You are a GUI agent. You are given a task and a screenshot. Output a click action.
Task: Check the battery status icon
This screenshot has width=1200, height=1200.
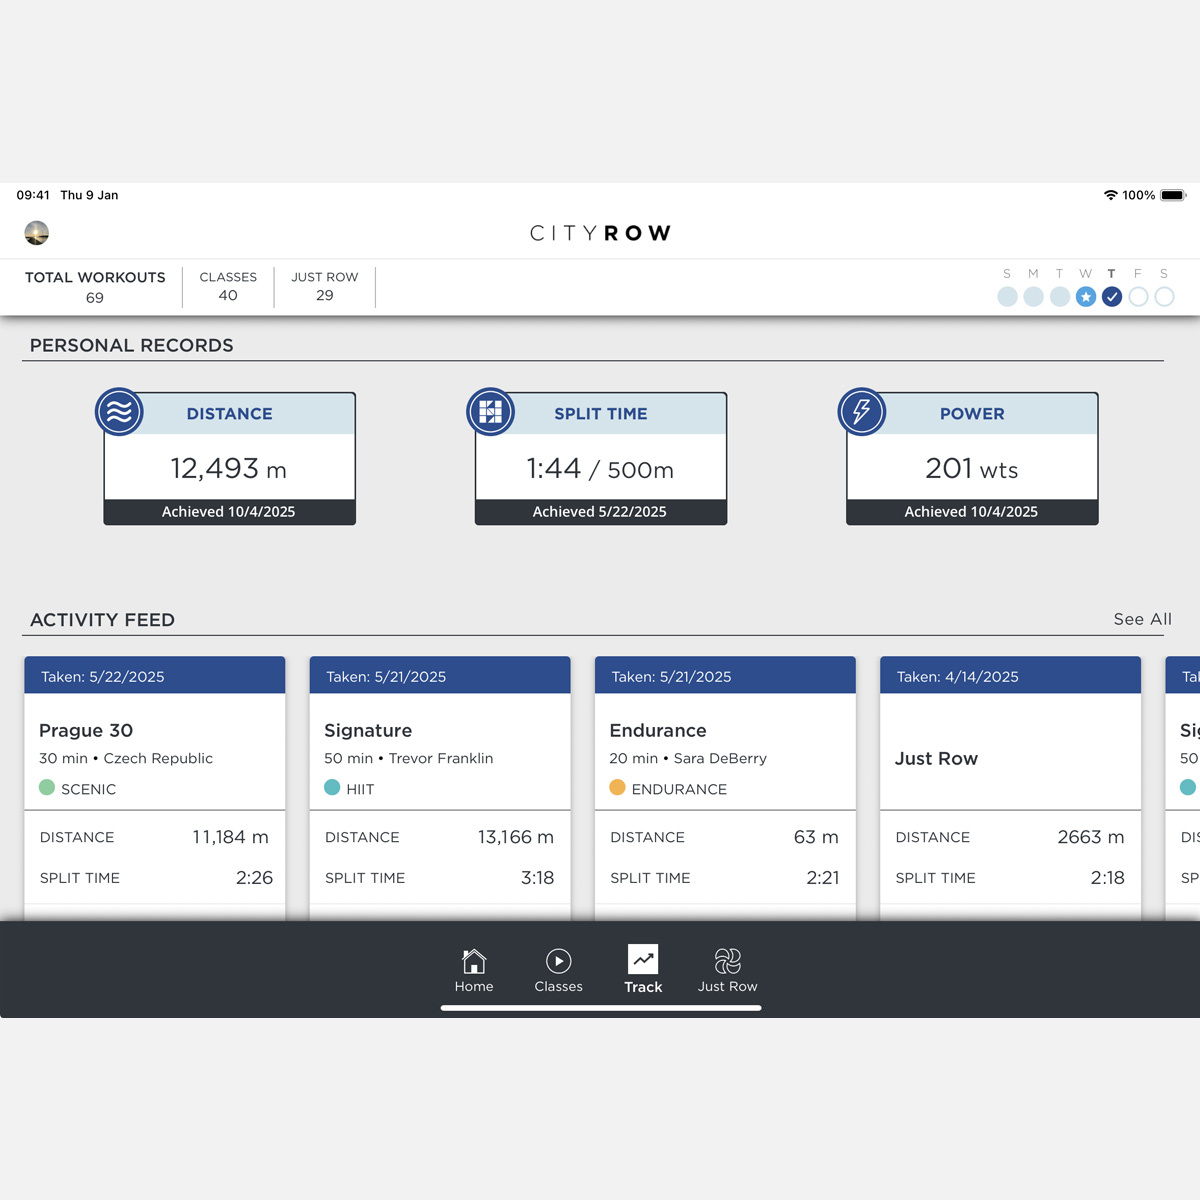[1173, 195]
